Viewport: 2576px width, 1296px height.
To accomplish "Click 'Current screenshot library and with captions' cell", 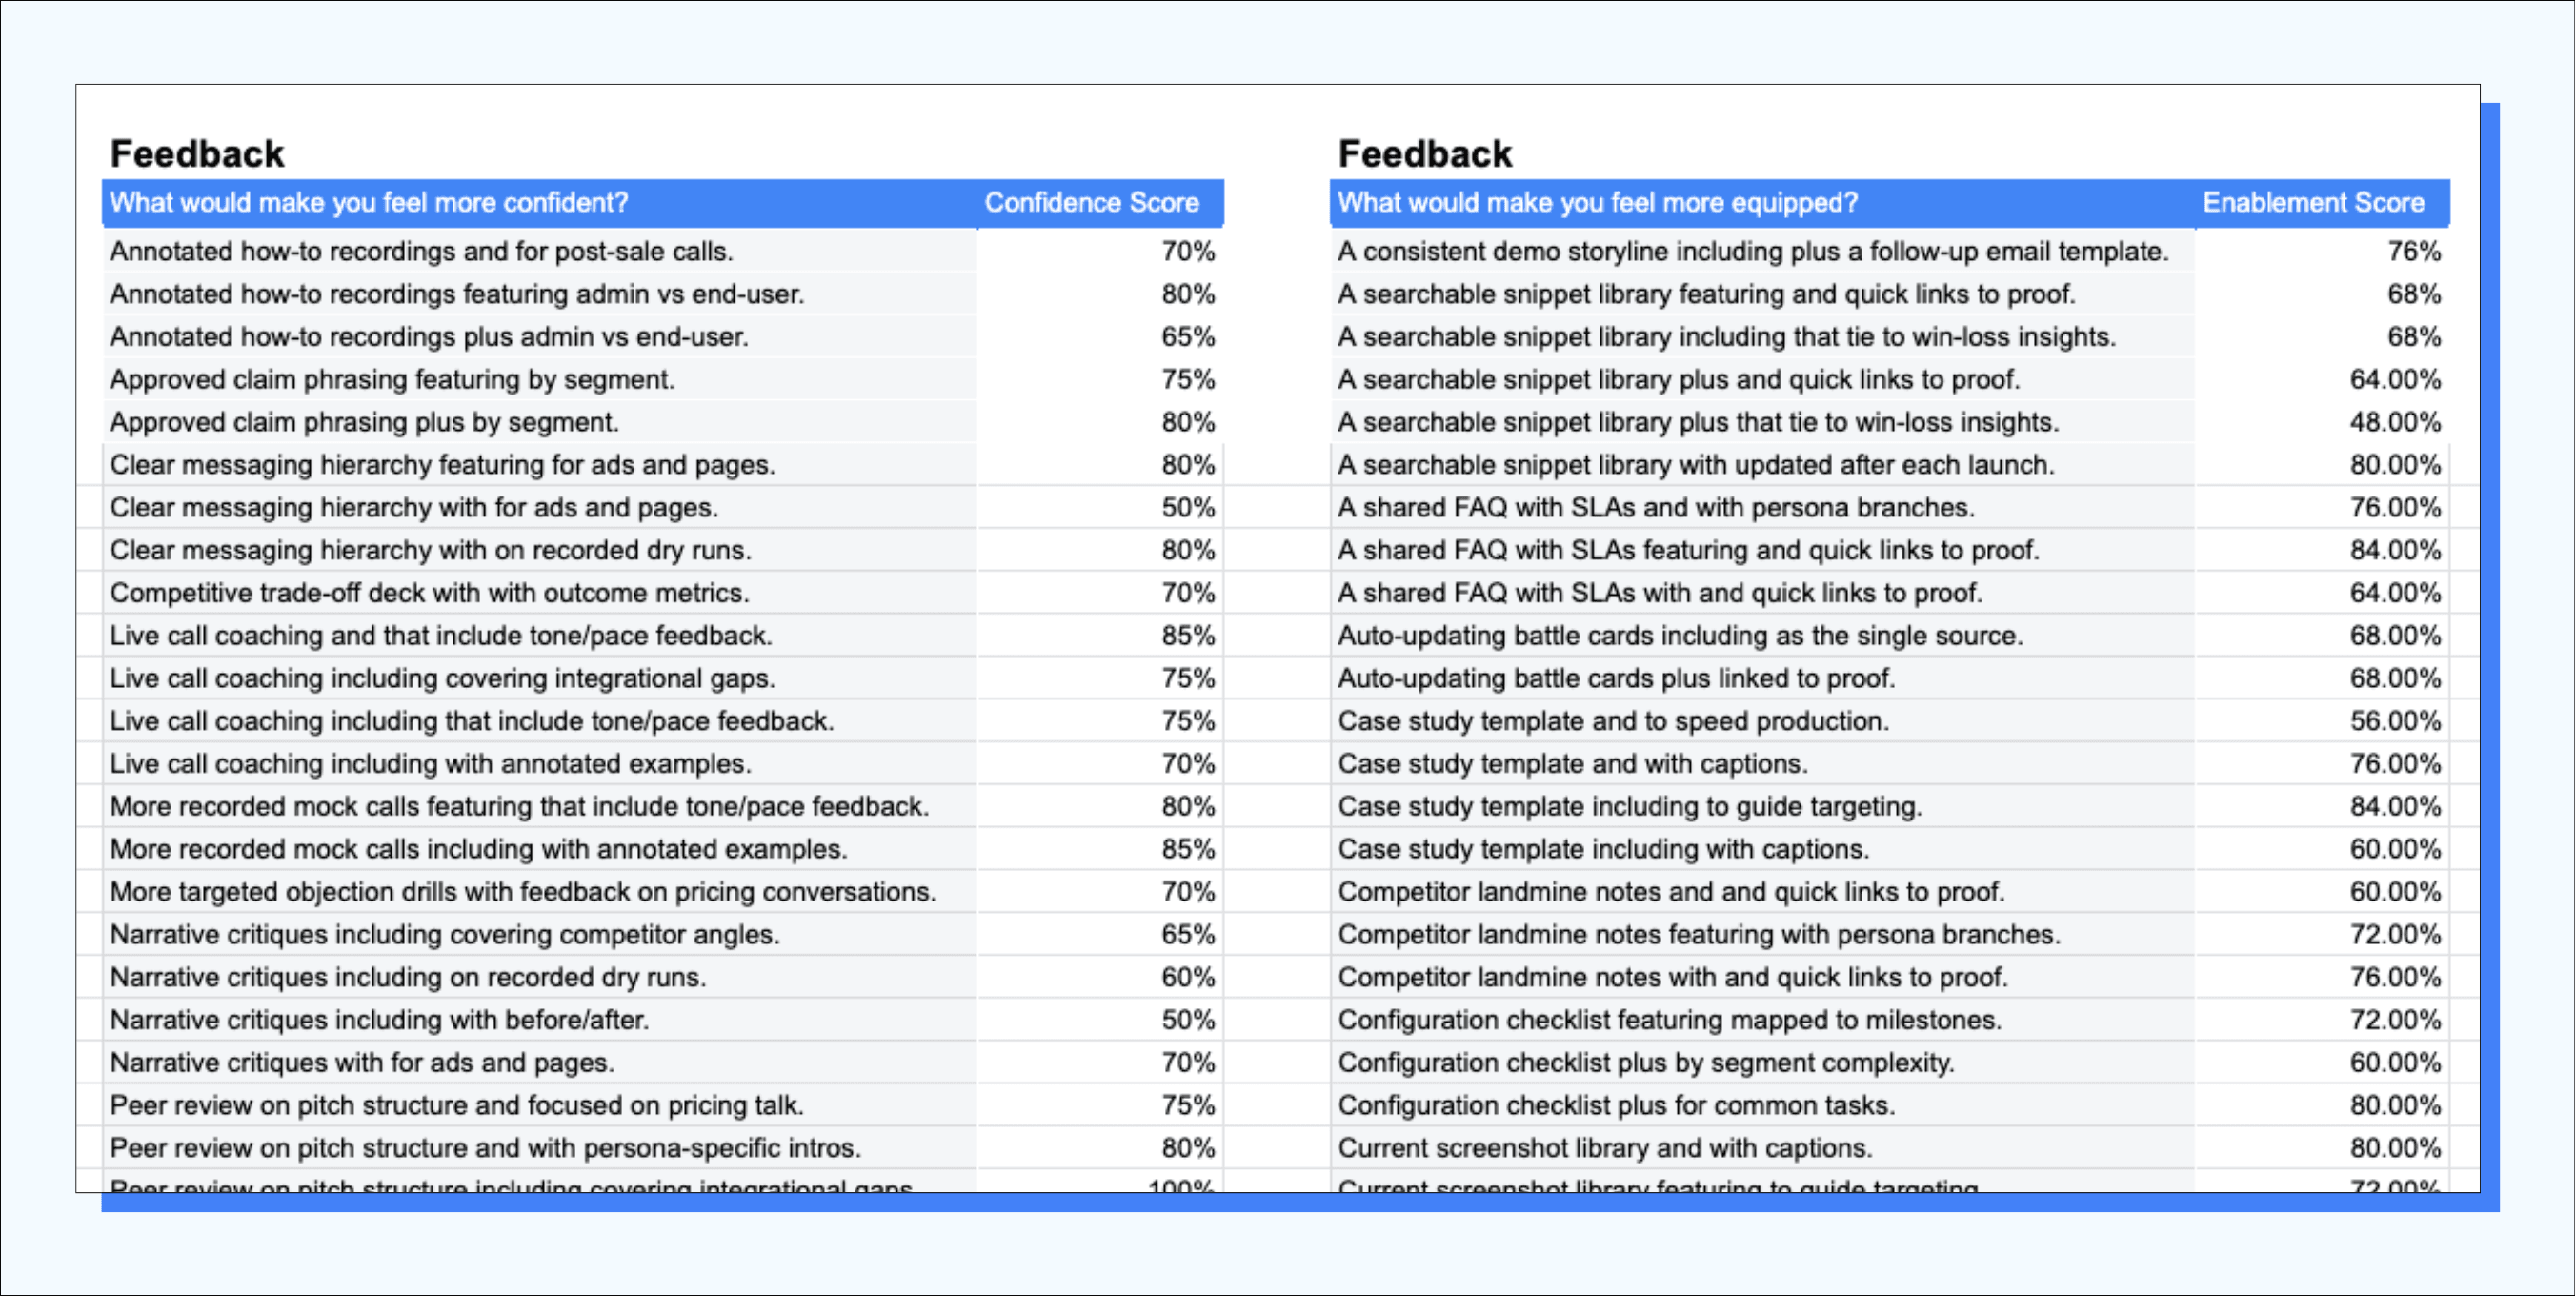I will click(1604, 1148).
